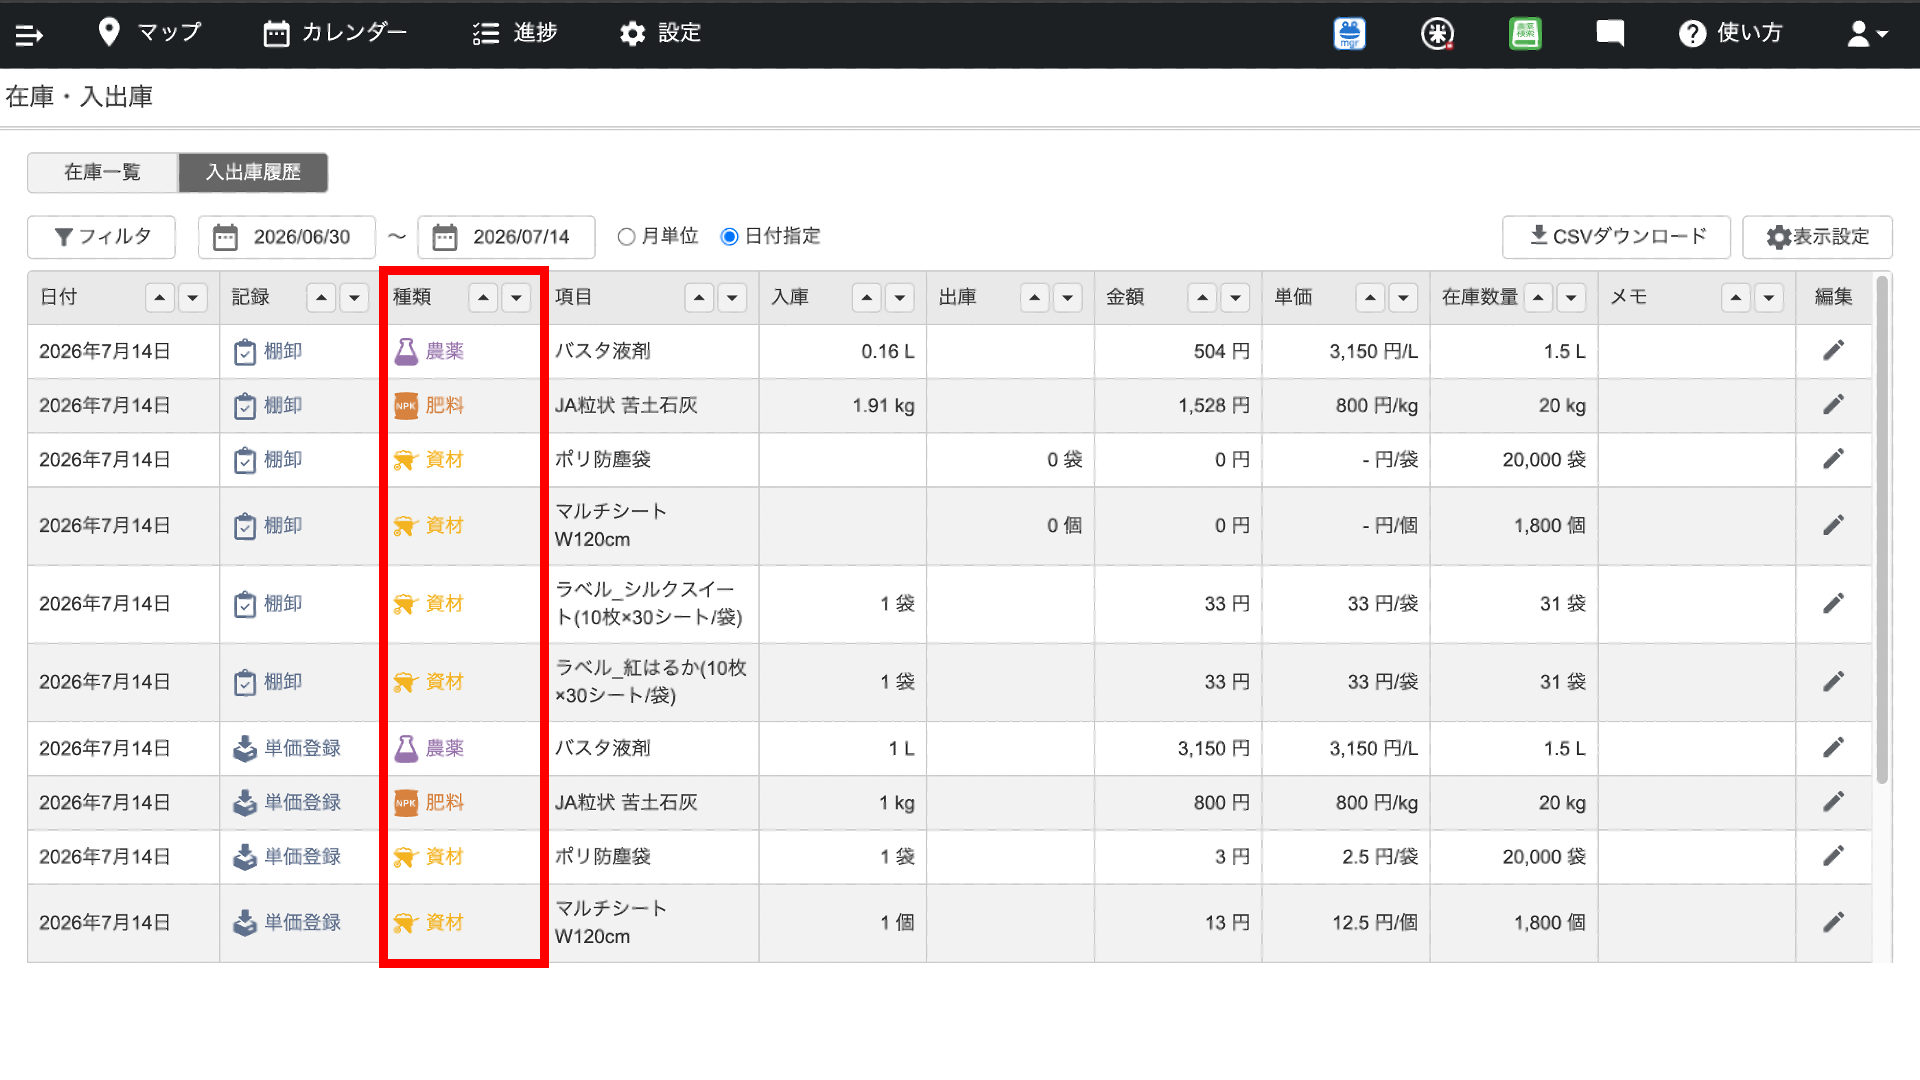Open the green notebook icon
1920x1080 pixels.
point(1525,34)
